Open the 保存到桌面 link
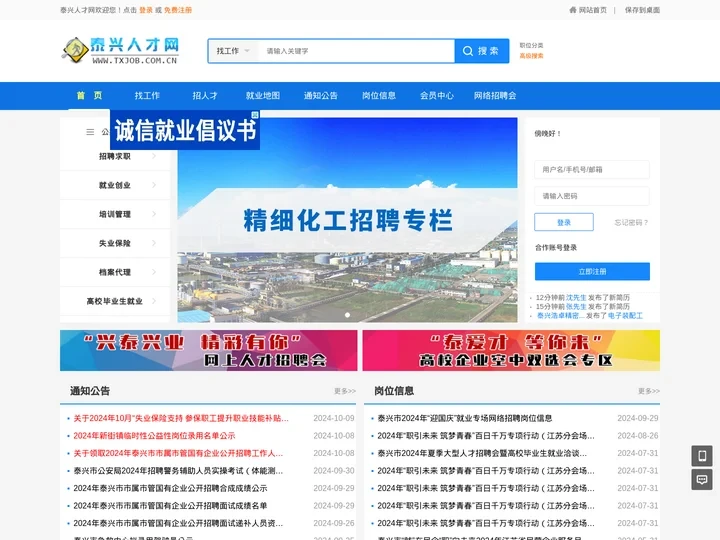The height and width of the screenshot is (540, 720). [642, 10]
